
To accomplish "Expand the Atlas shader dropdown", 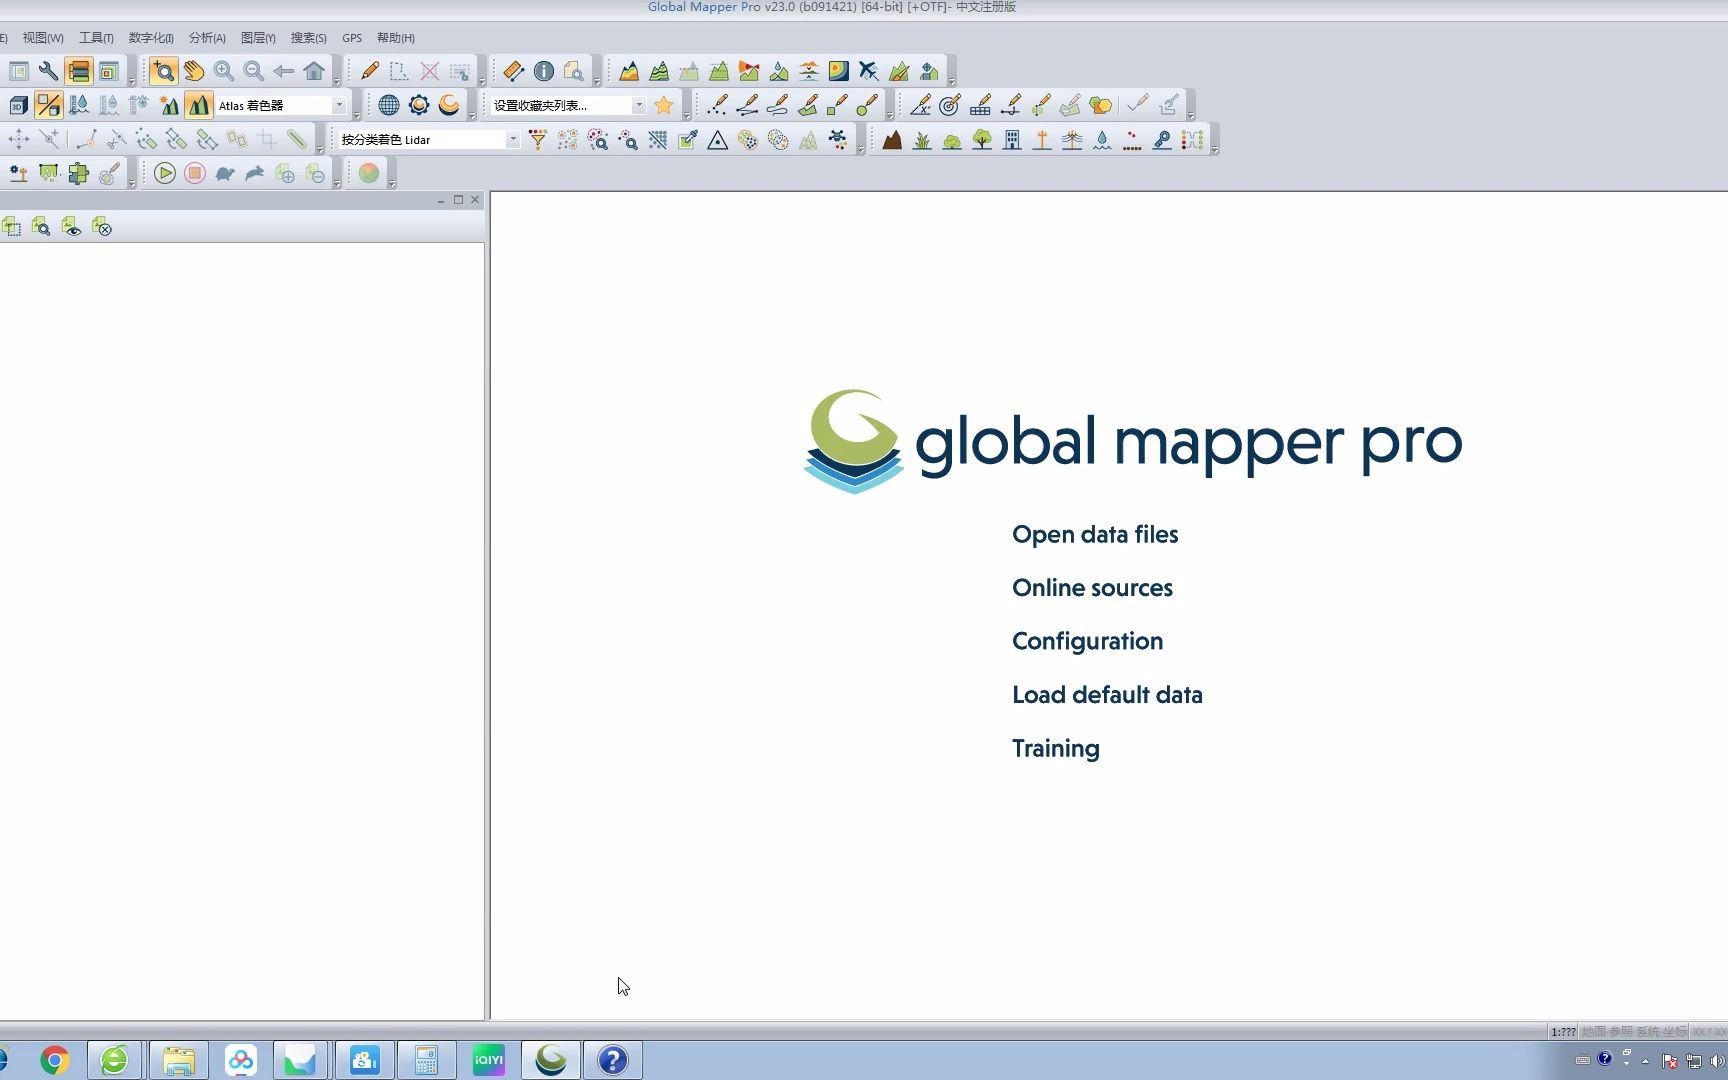I will (339, 105).
